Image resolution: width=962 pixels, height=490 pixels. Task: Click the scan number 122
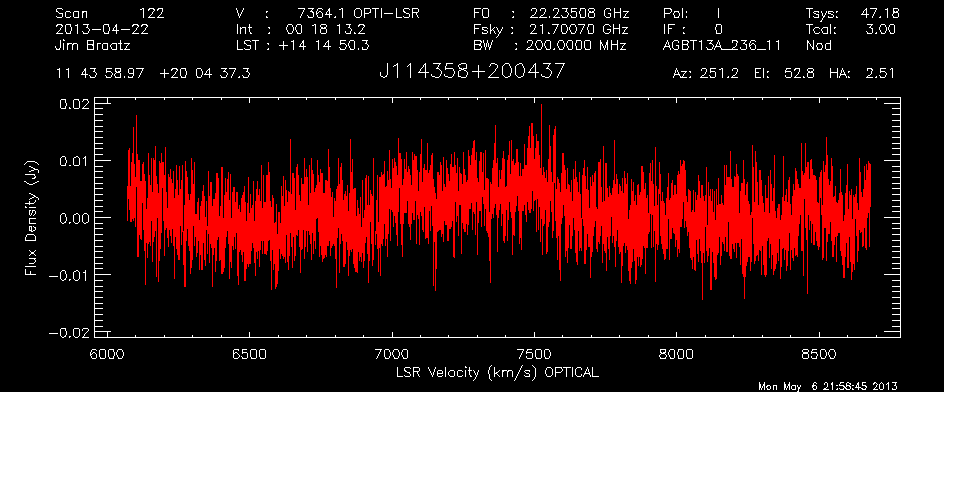151,13
